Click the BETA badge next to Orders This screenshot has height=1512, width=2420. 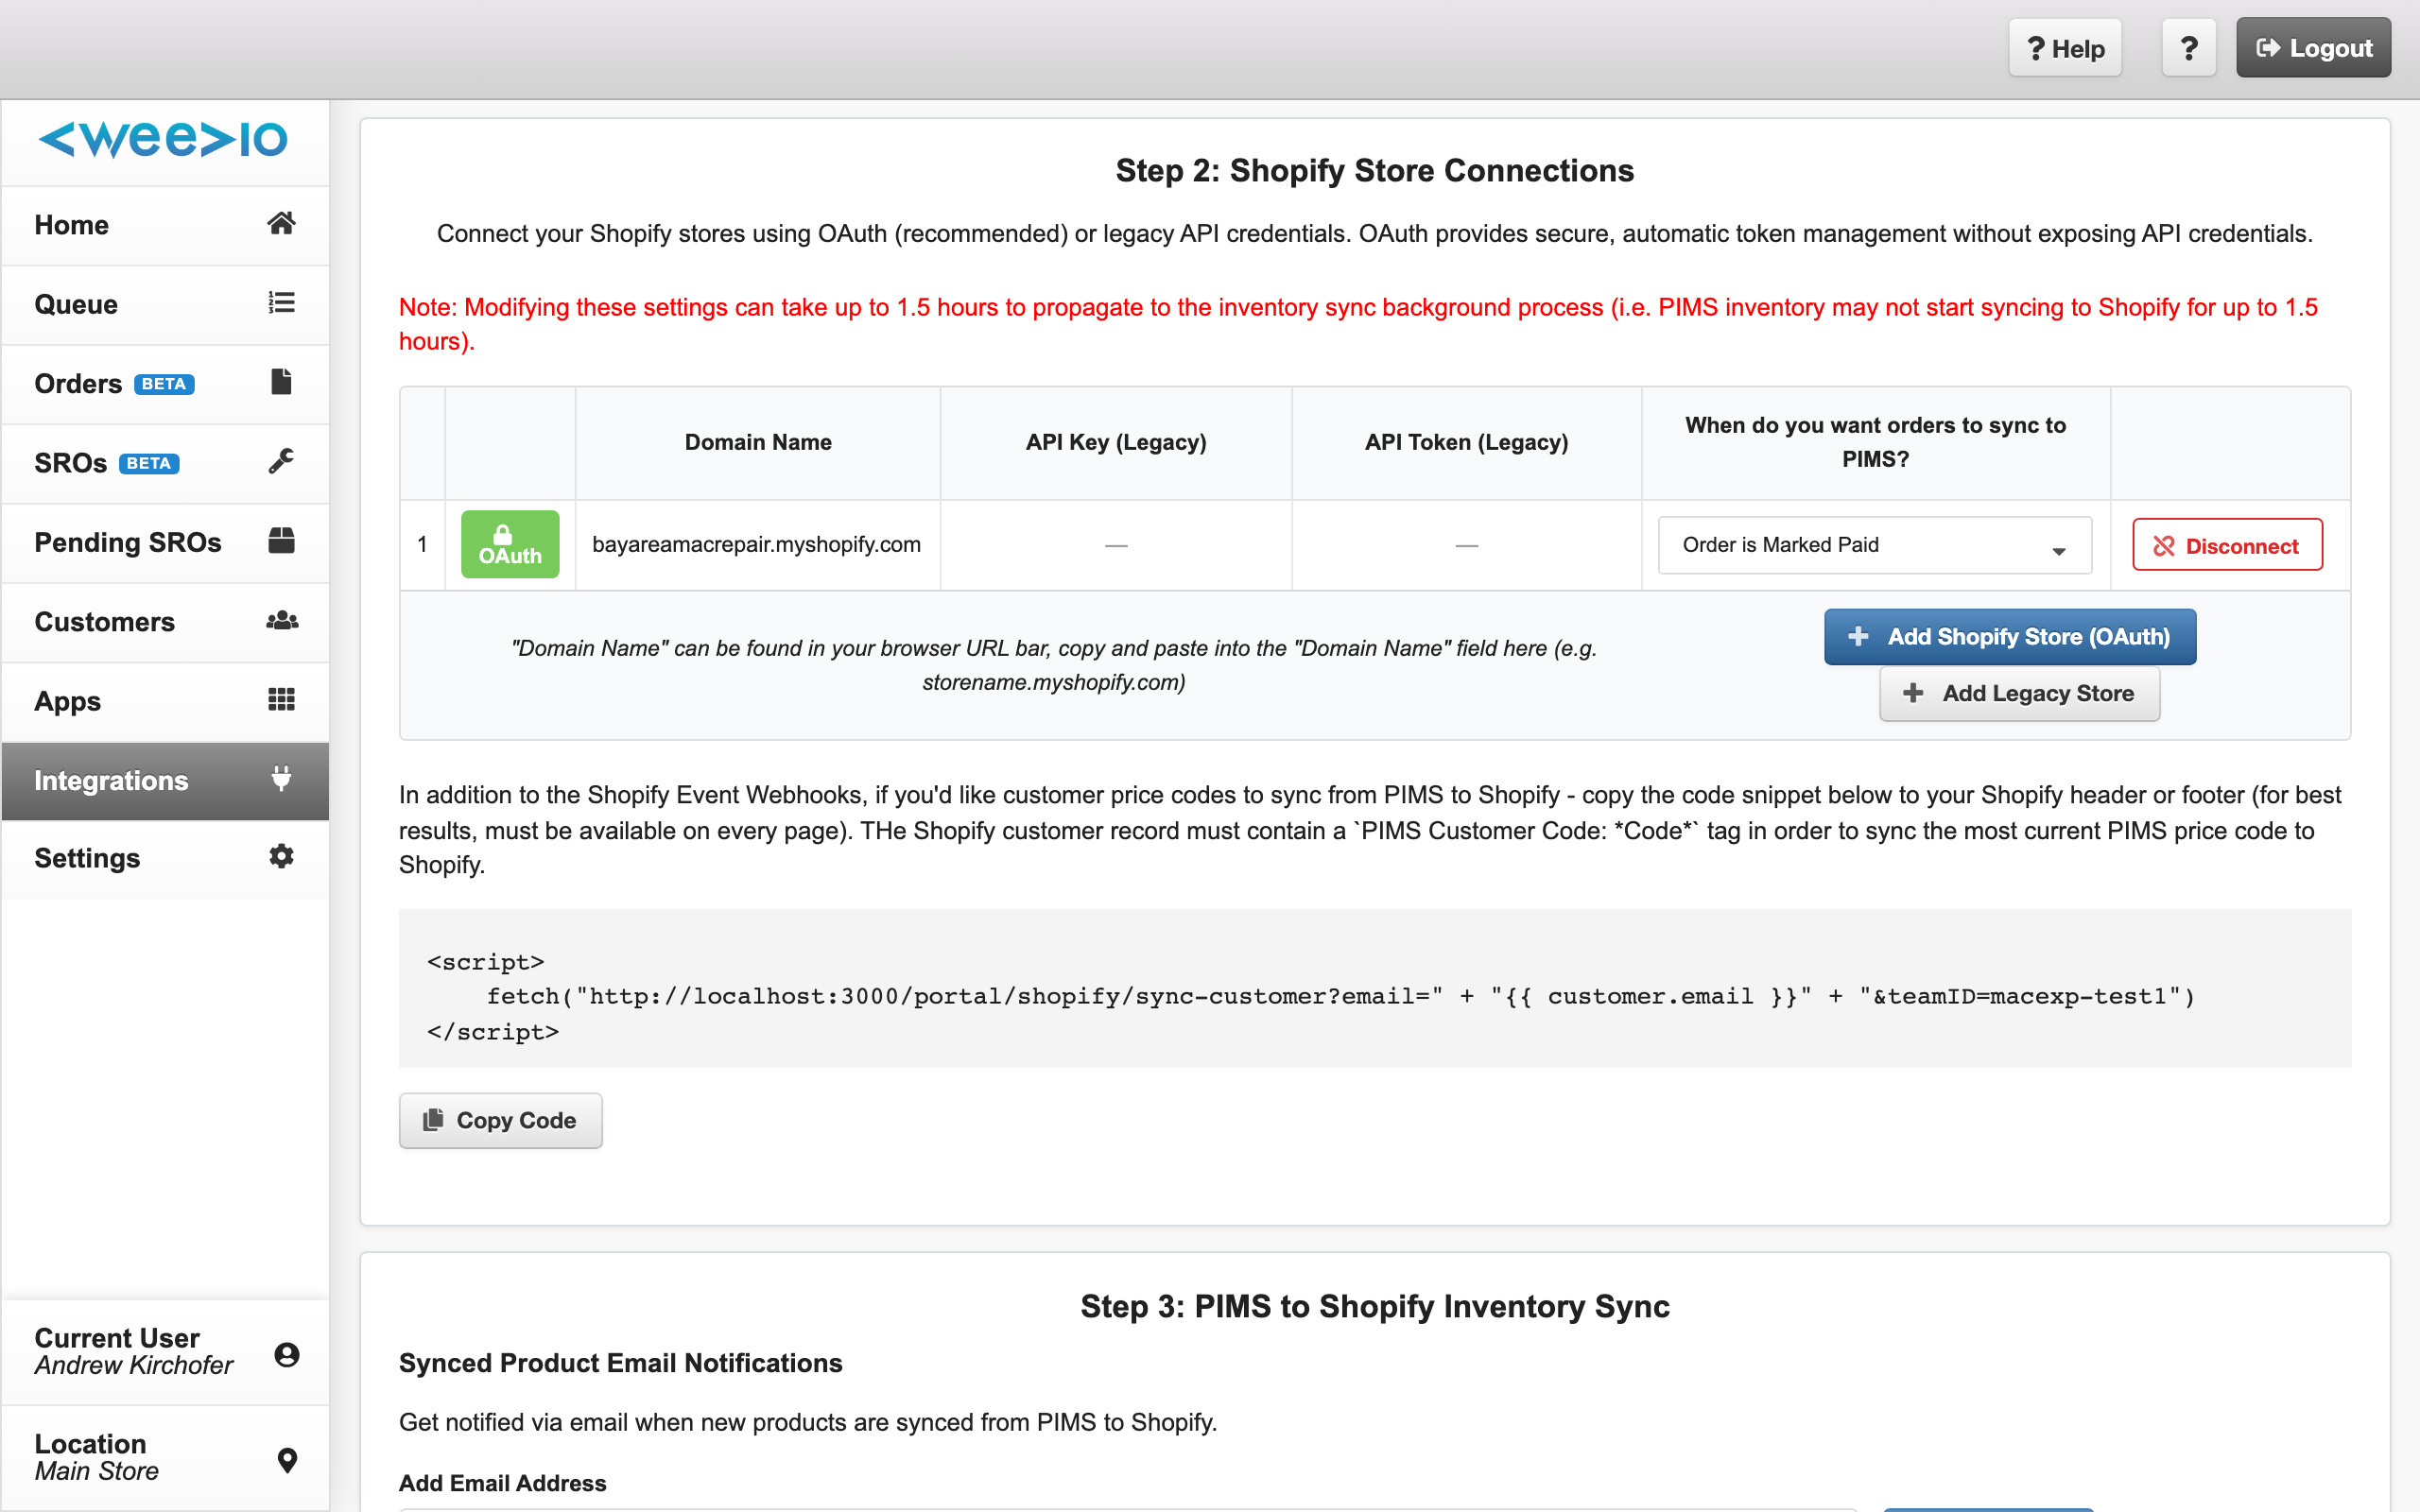point(164,384)
